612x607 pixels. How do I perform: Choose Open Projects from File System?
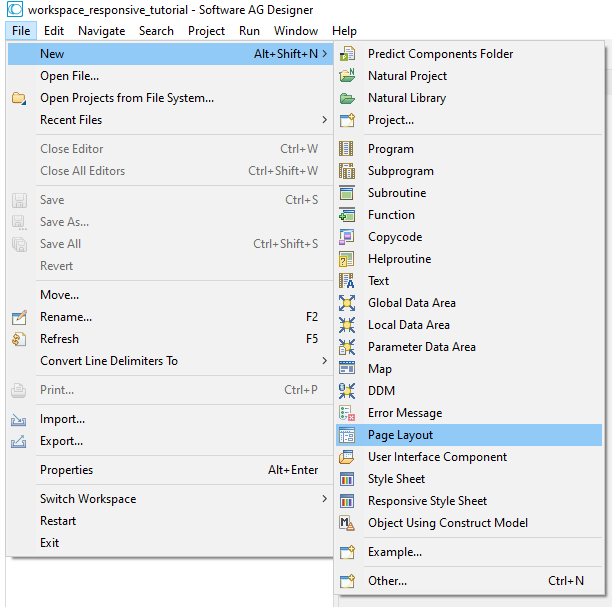[x=126, y=98]
